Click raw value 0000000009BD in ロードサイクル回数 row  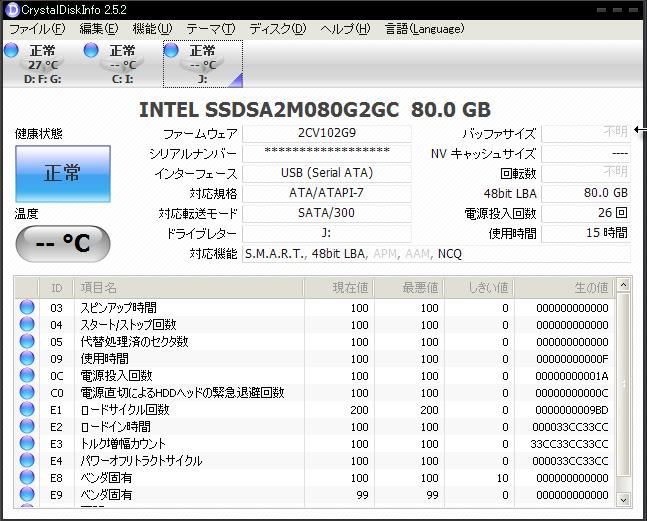[572, 410]
